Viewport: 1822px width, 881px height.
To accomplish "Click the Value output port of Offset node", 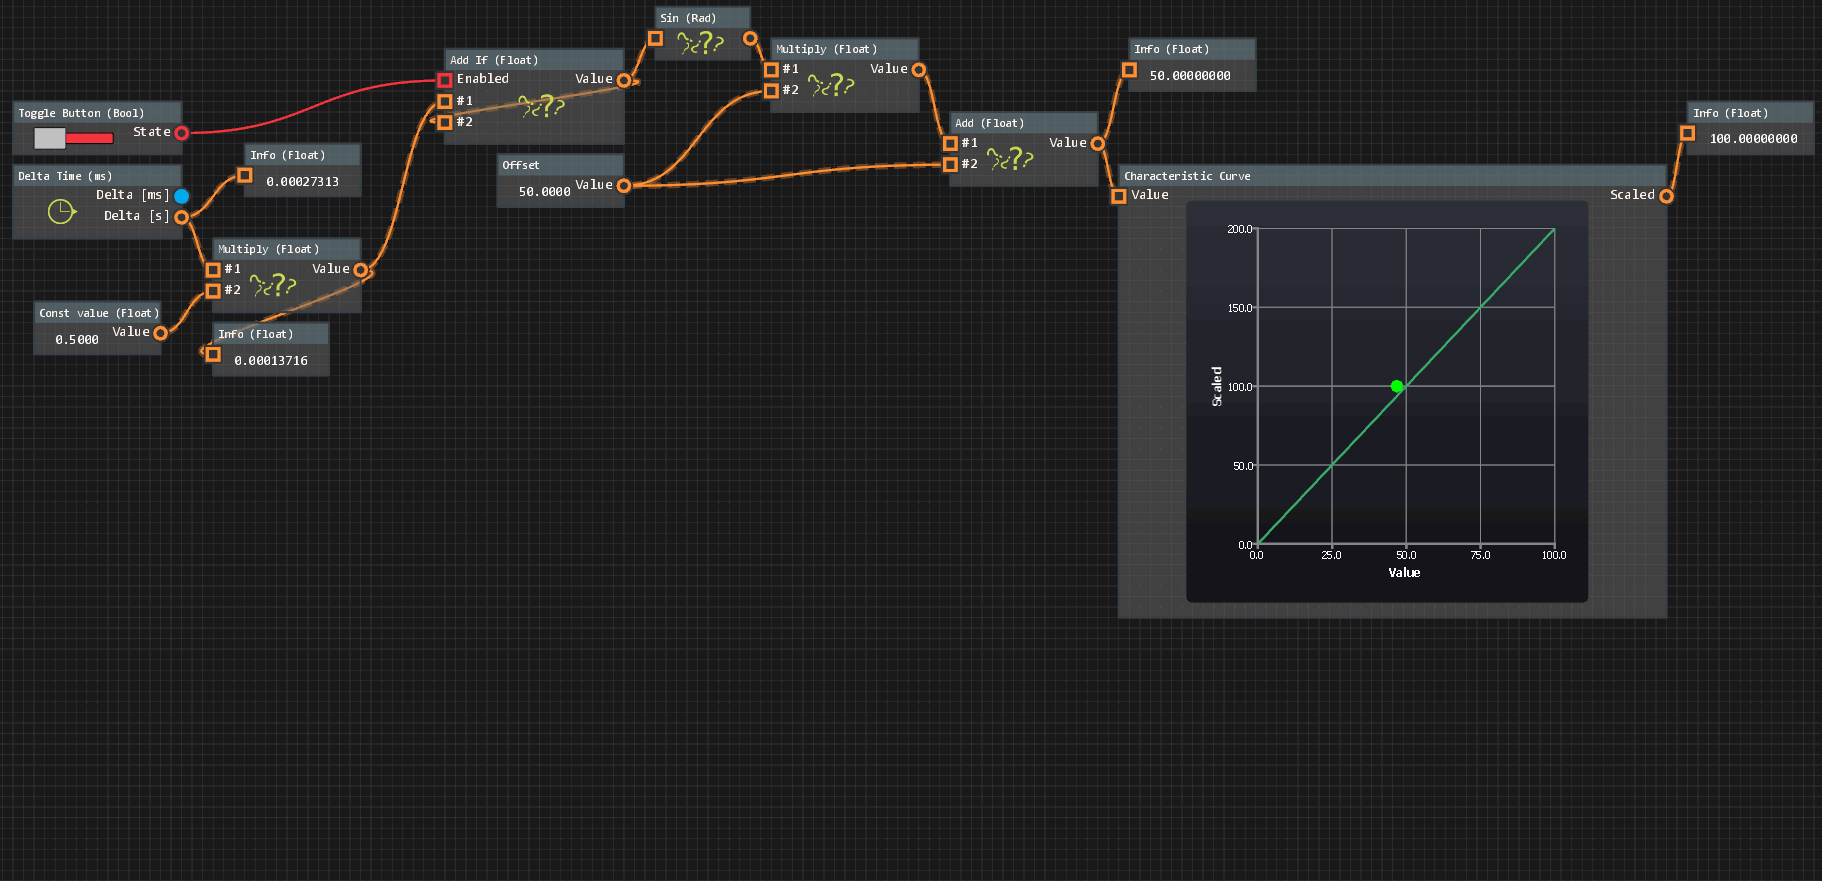I will coord(624,186).
